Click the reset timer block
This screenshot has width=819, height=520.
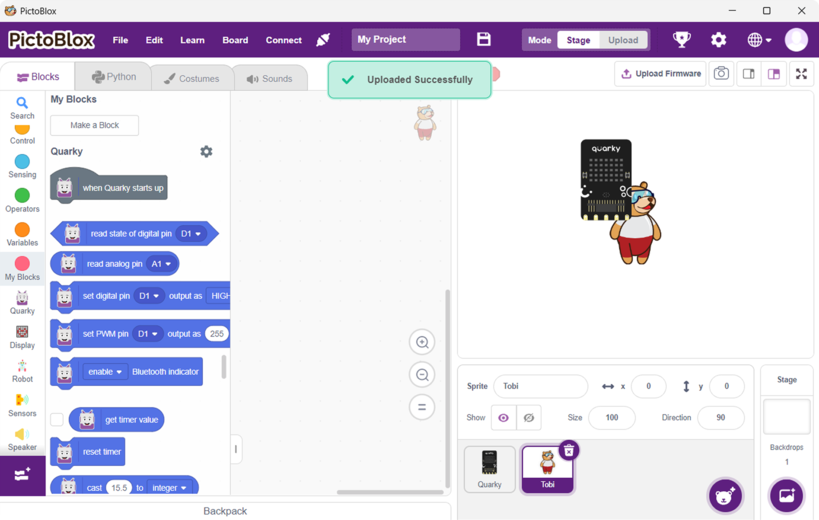click(x=88, y=452)
